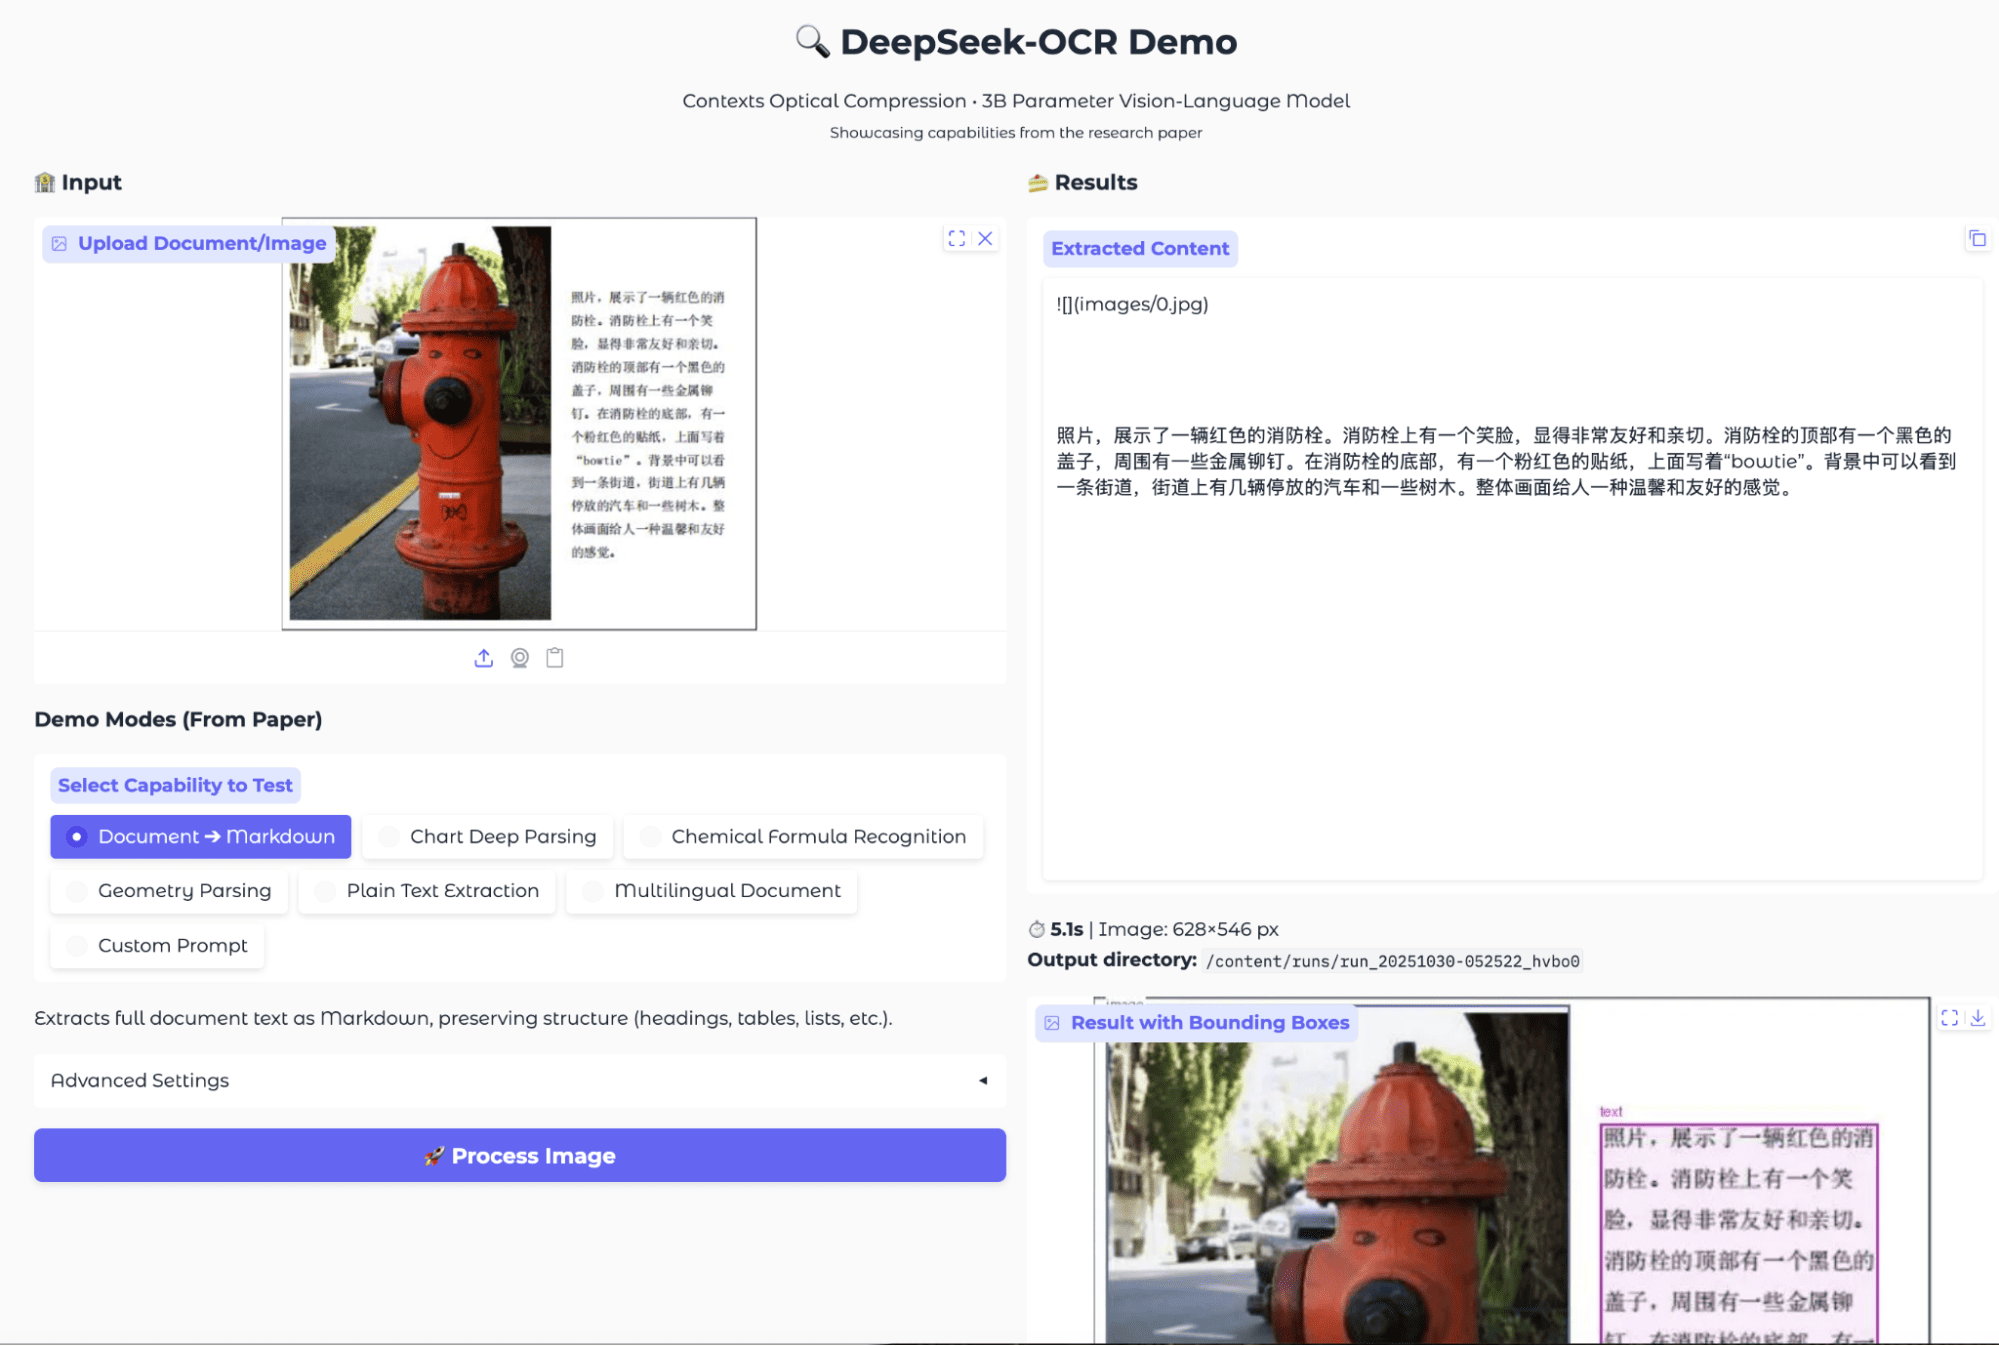The width and height of the screenshot is (1999, 1346).
Task: View bounding boxes result in fullscreen
Action: 1949,1018
